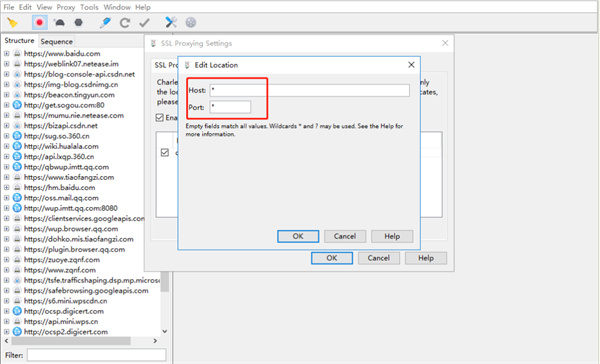Screen dimensions: 600x364
Task: Click the lock icon beside zuoye.zqnf.com
Action: pyautogui.click(x=17, y=260)
